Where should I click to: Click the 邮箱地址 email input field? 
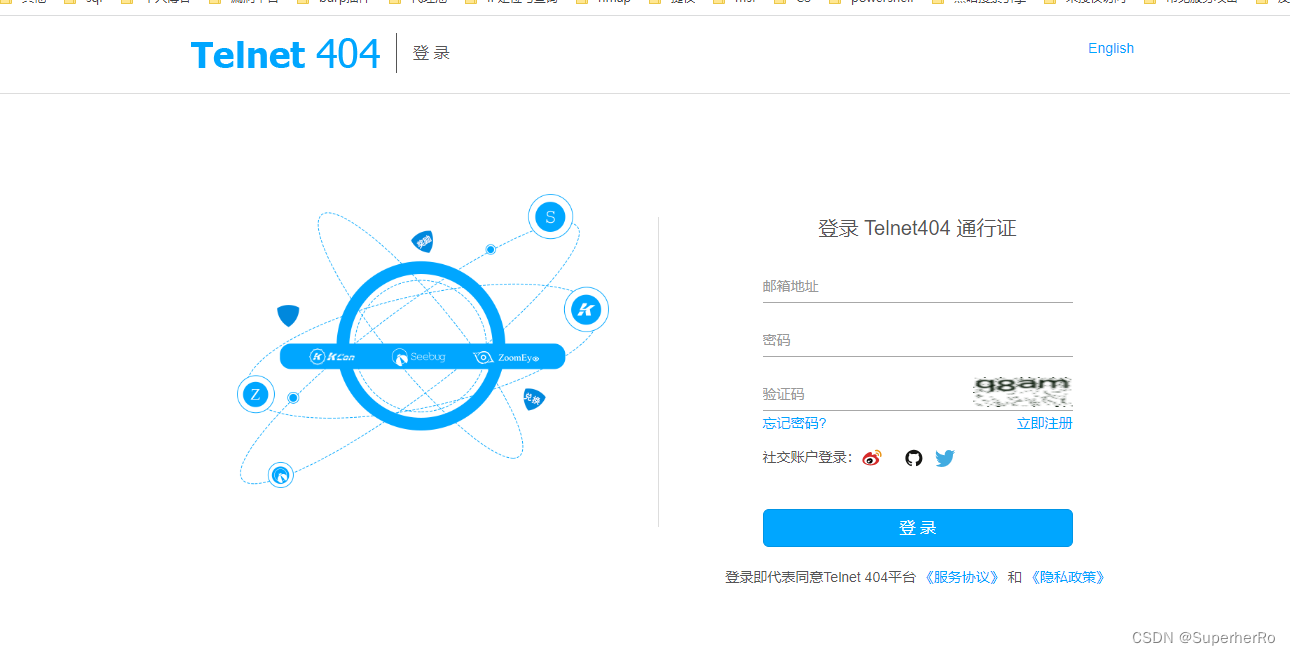[x=917, y=286]
